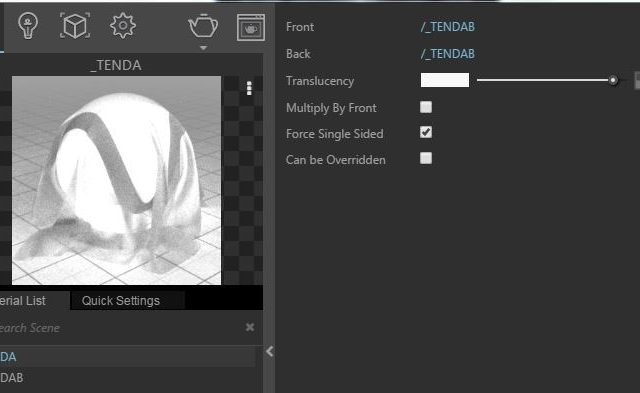Enable the Multiply By Front checkbox
Viewport: 640px width, 393px height.
pos(426,107)
